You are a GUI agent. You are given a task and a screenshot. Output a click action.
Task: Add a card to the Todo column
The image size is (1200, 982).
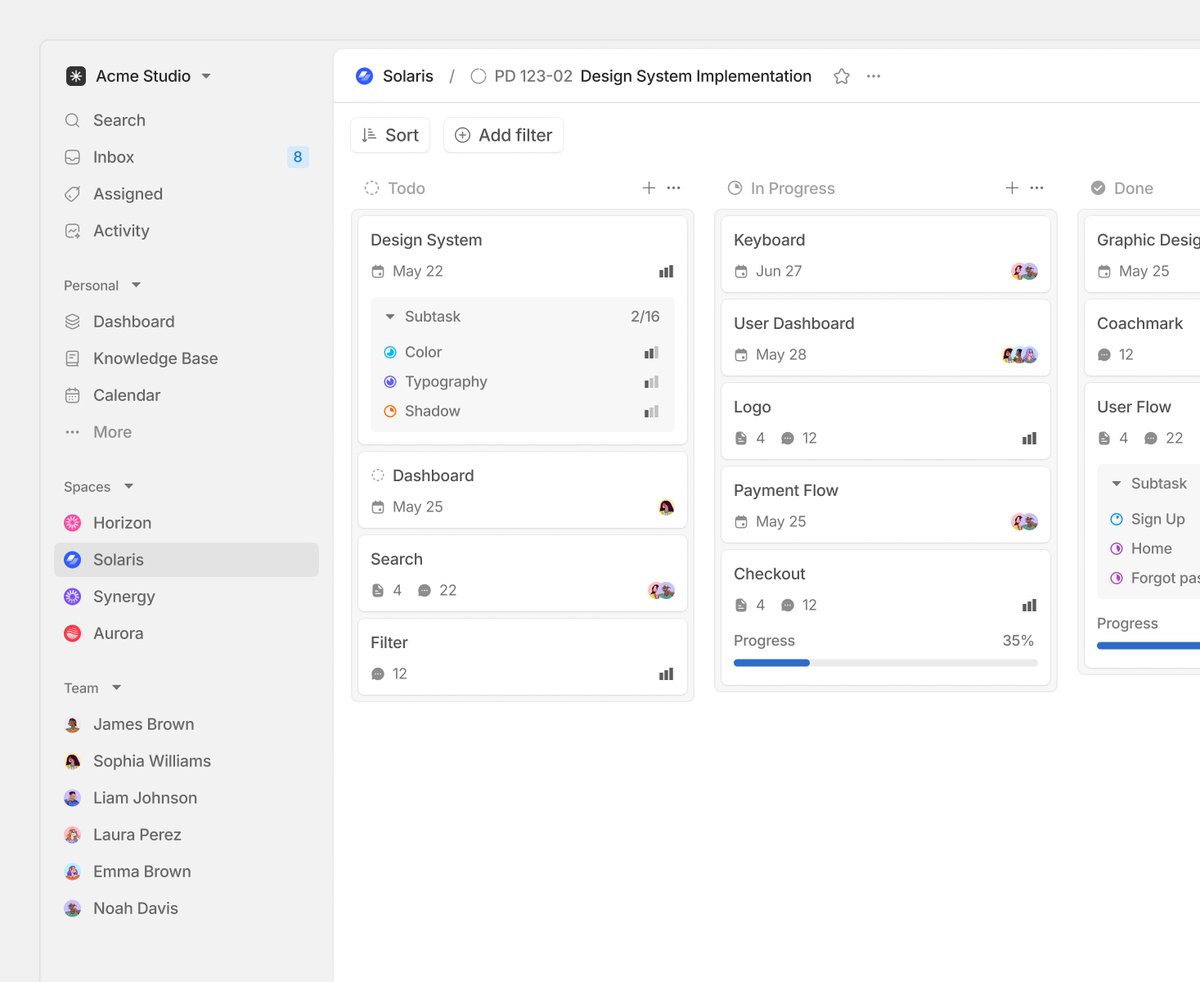[649, 188]
